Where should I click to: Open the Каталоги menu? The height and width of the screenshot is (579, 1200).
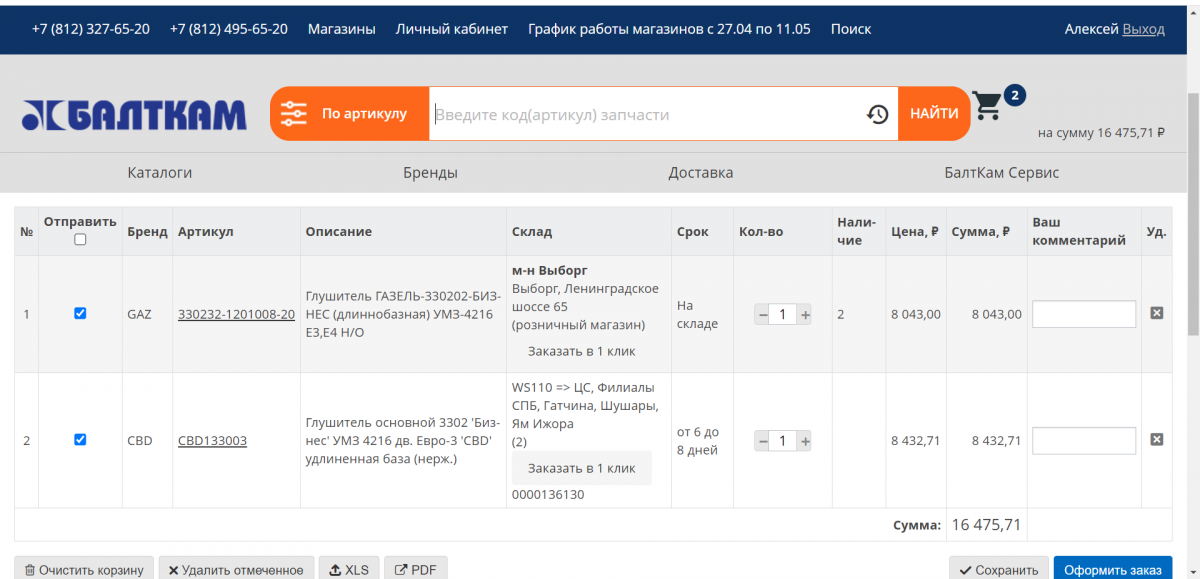160,172
